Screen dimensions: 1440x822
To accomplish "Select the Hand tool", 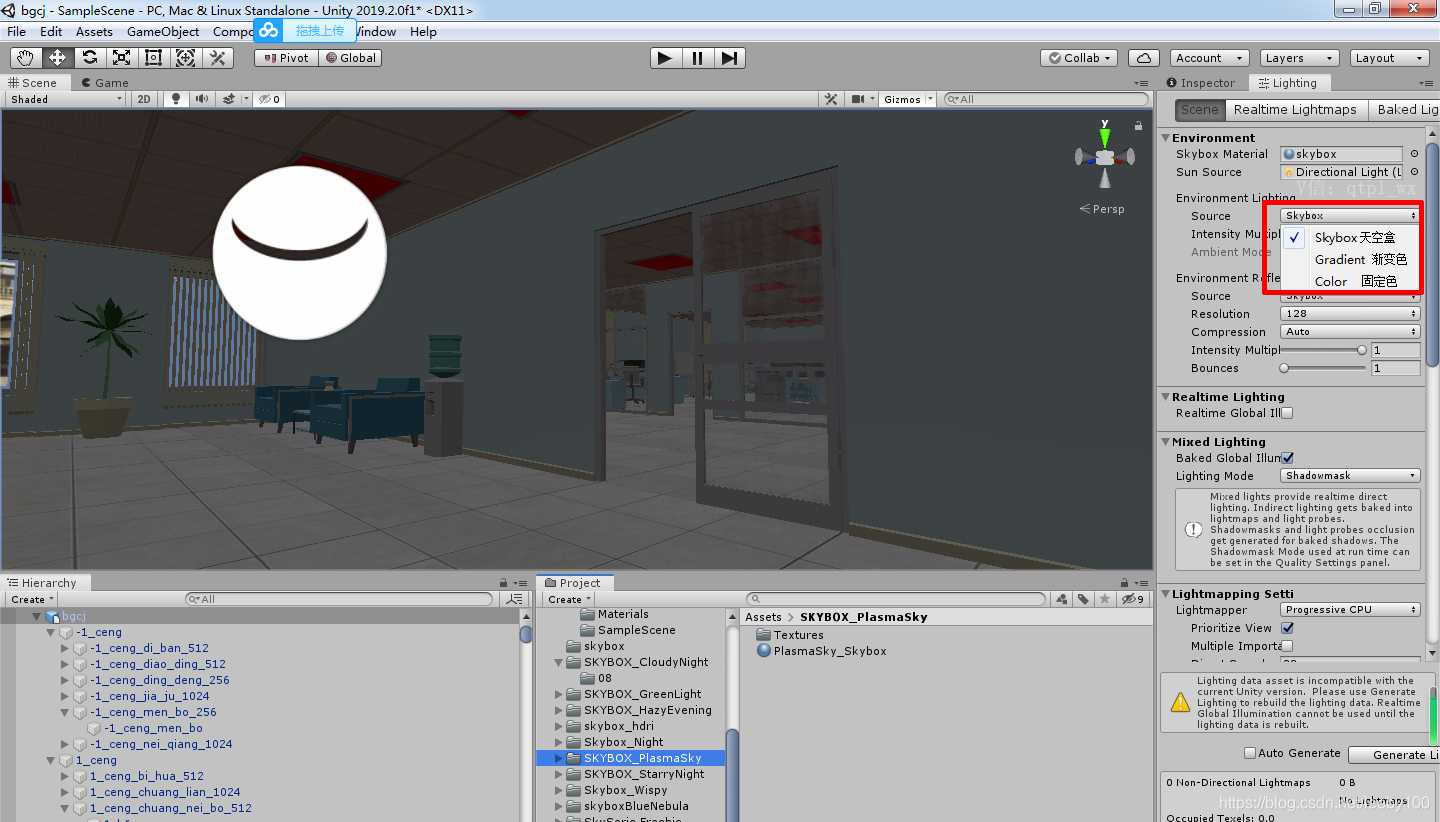I will pos(25,58).
